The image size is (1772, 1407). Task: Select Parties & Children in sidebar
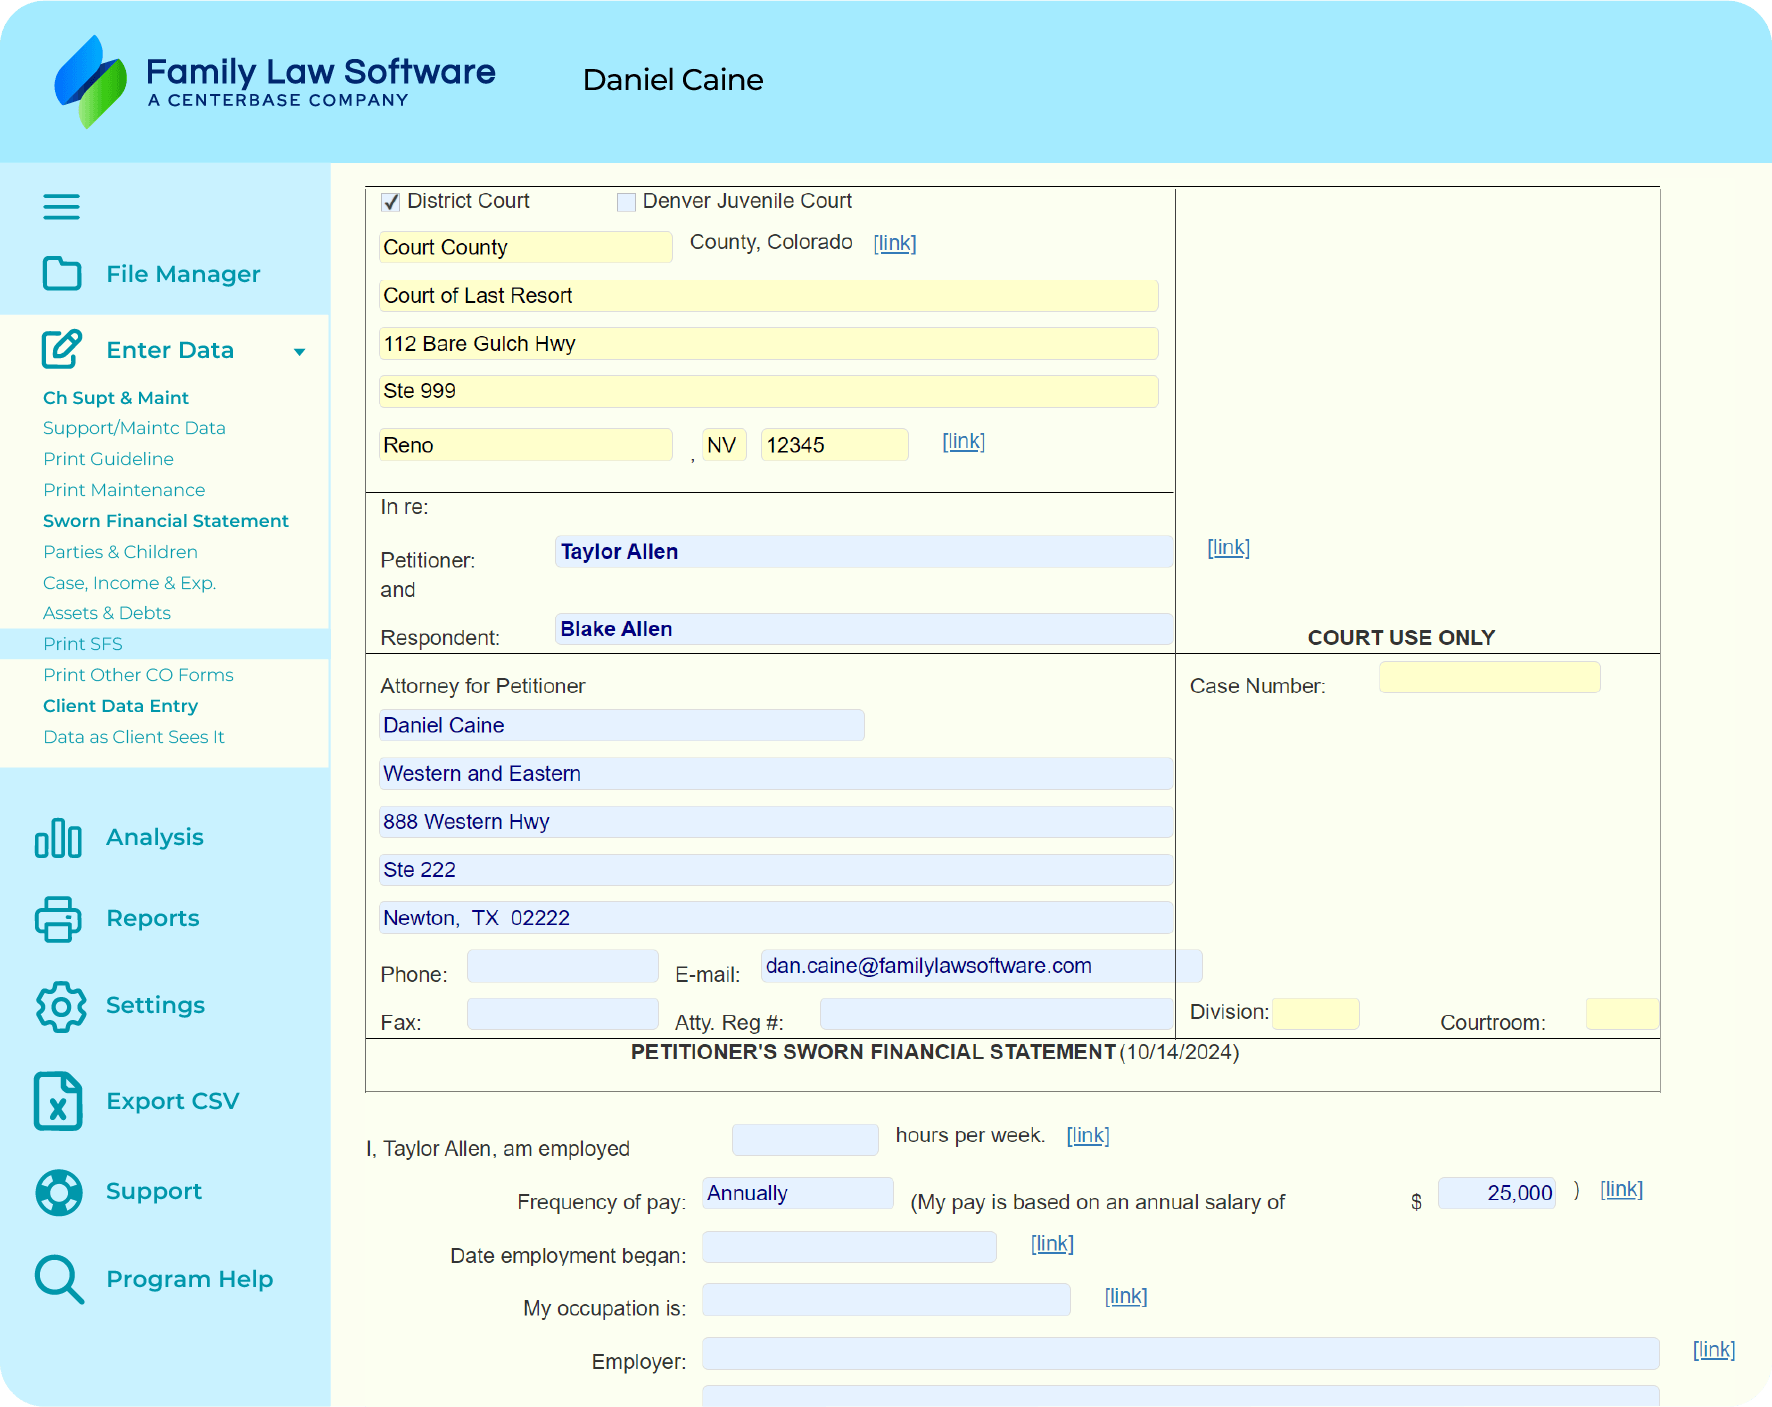(120, 552)
